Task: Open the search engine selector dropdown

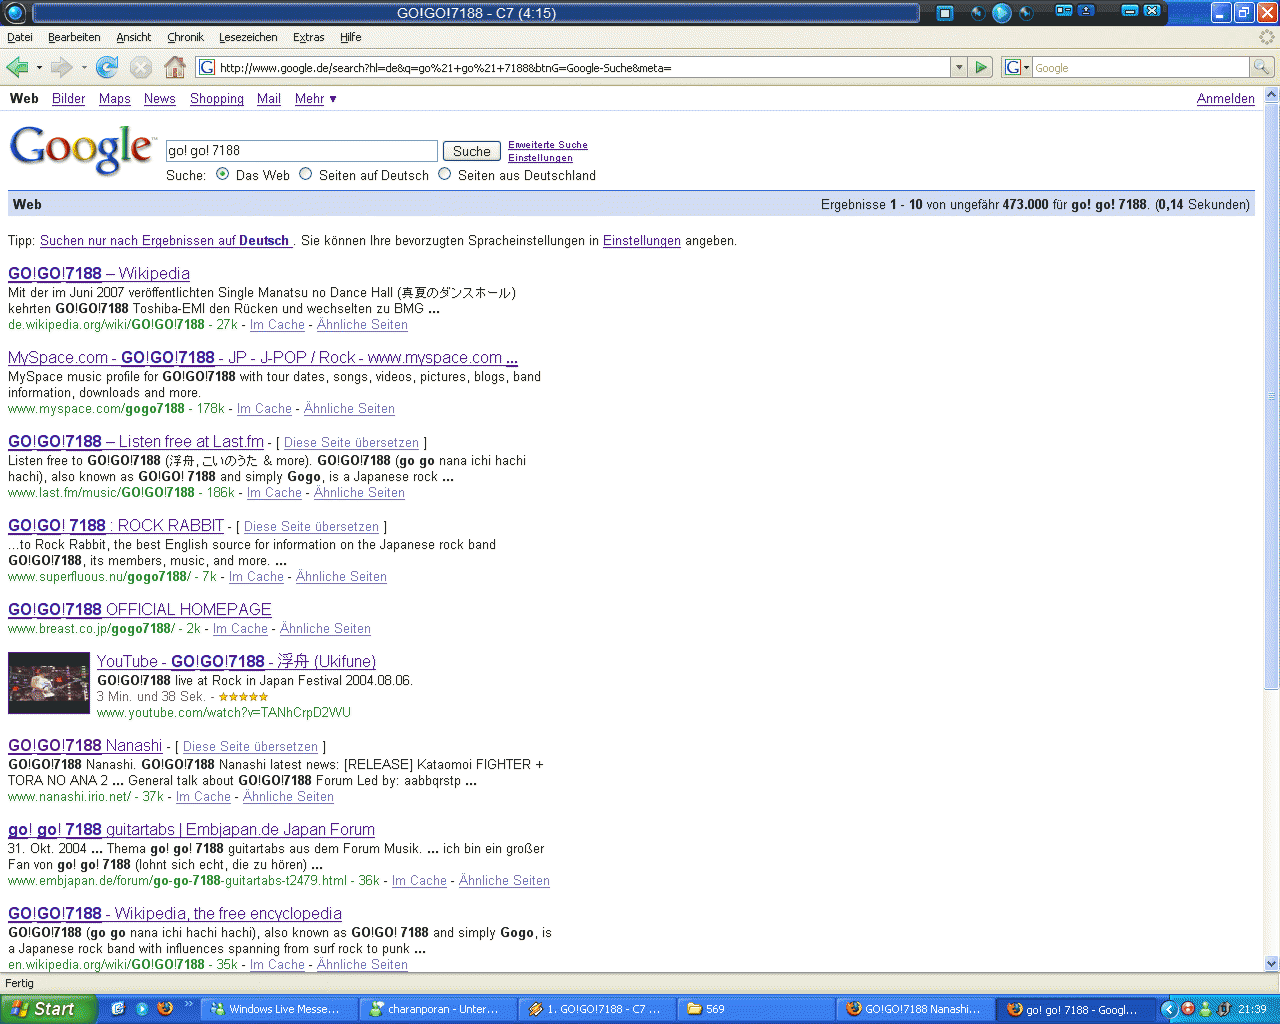Action: (x=1018, y=67)
